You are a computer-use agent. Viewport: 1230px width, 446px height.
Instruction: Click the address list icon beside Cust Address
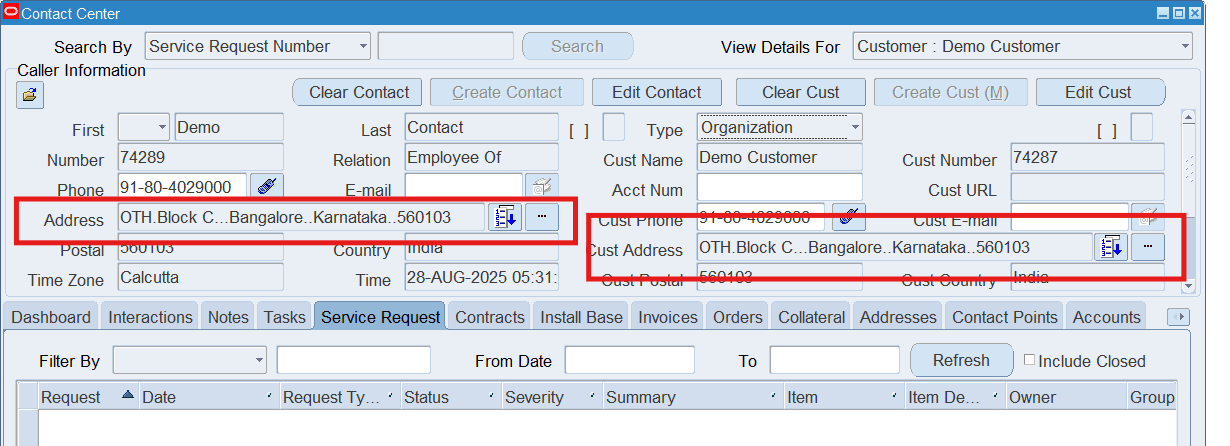point(1110,247)
